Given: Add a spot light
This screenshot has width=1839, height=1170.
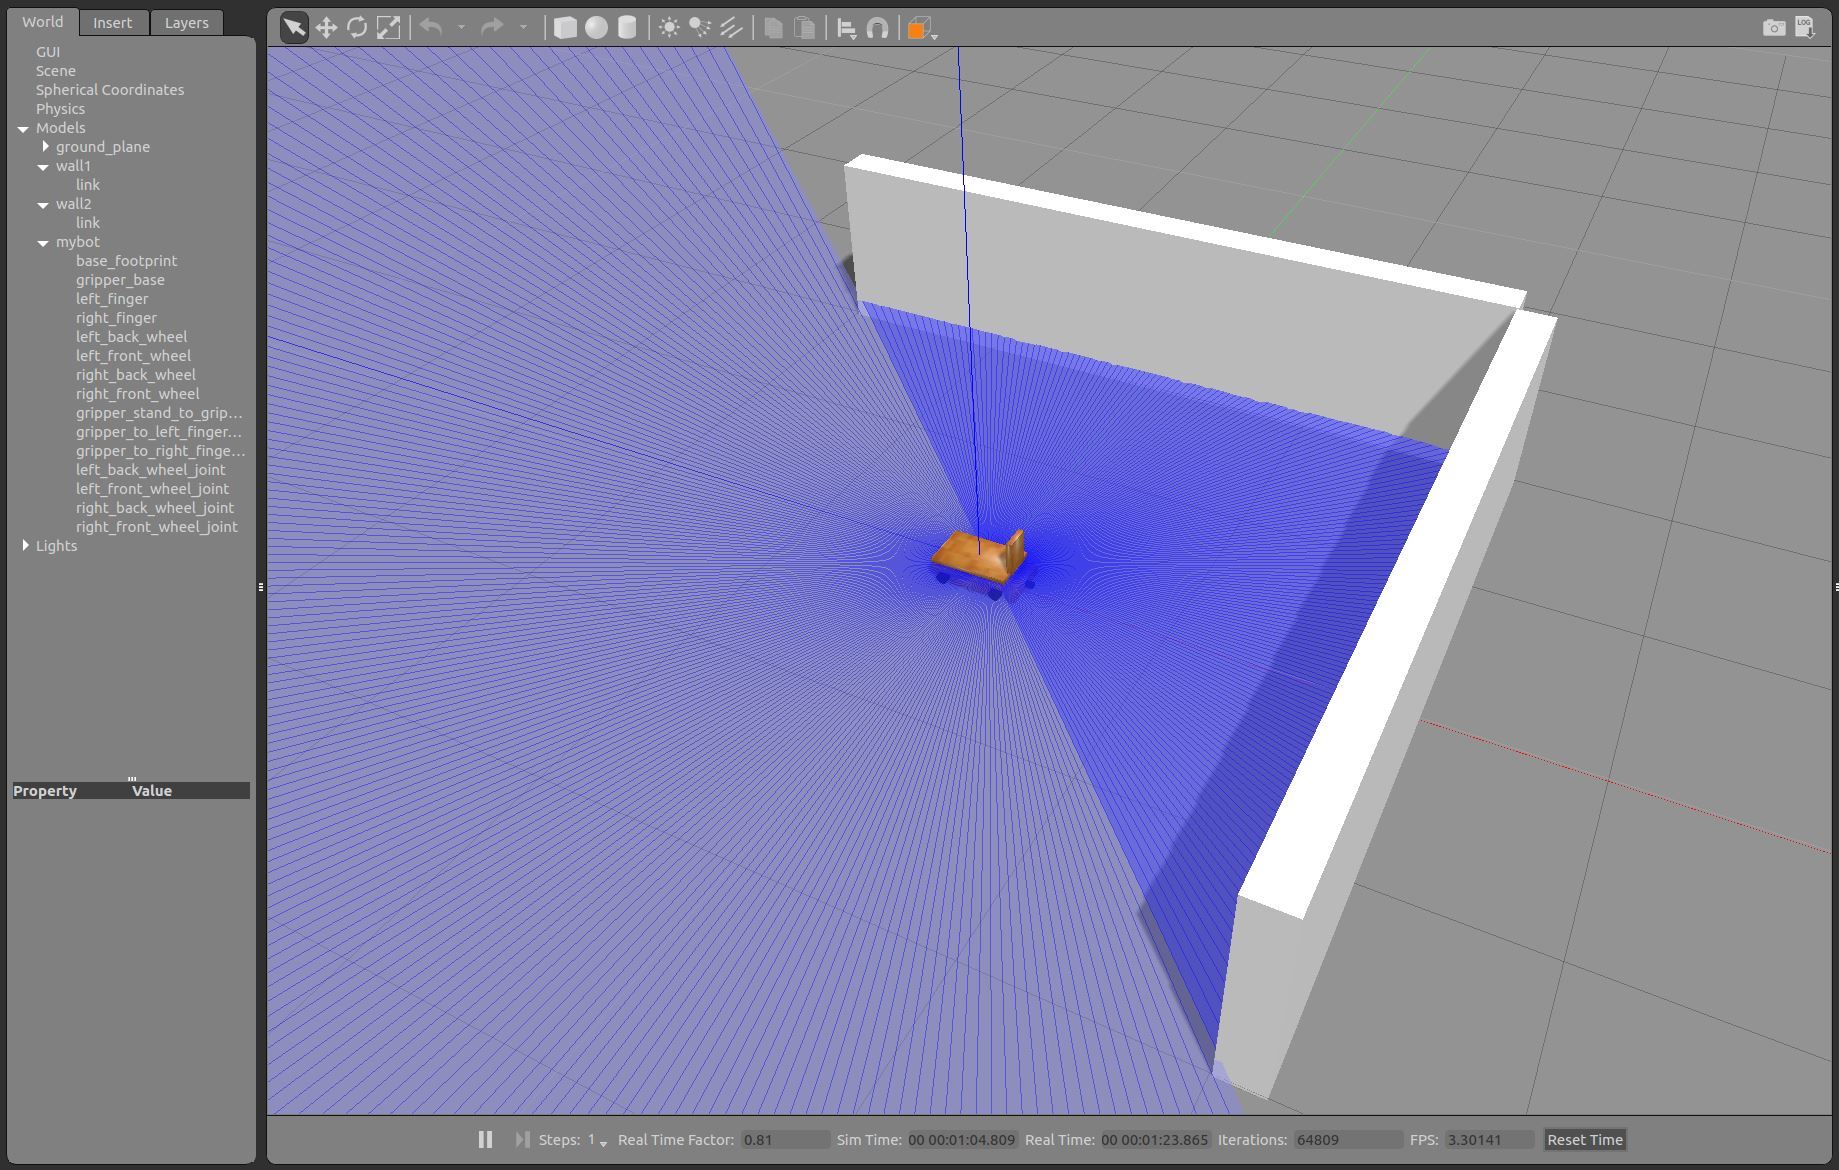Looking at the screenshot, I should [700, 28].
